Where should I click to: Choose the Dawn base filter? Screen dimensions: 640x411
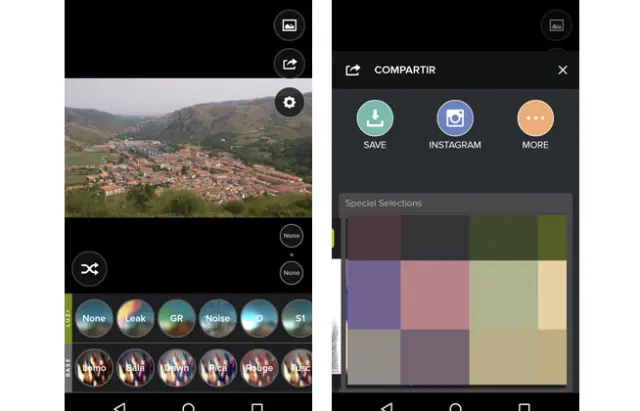coord(177,367)
